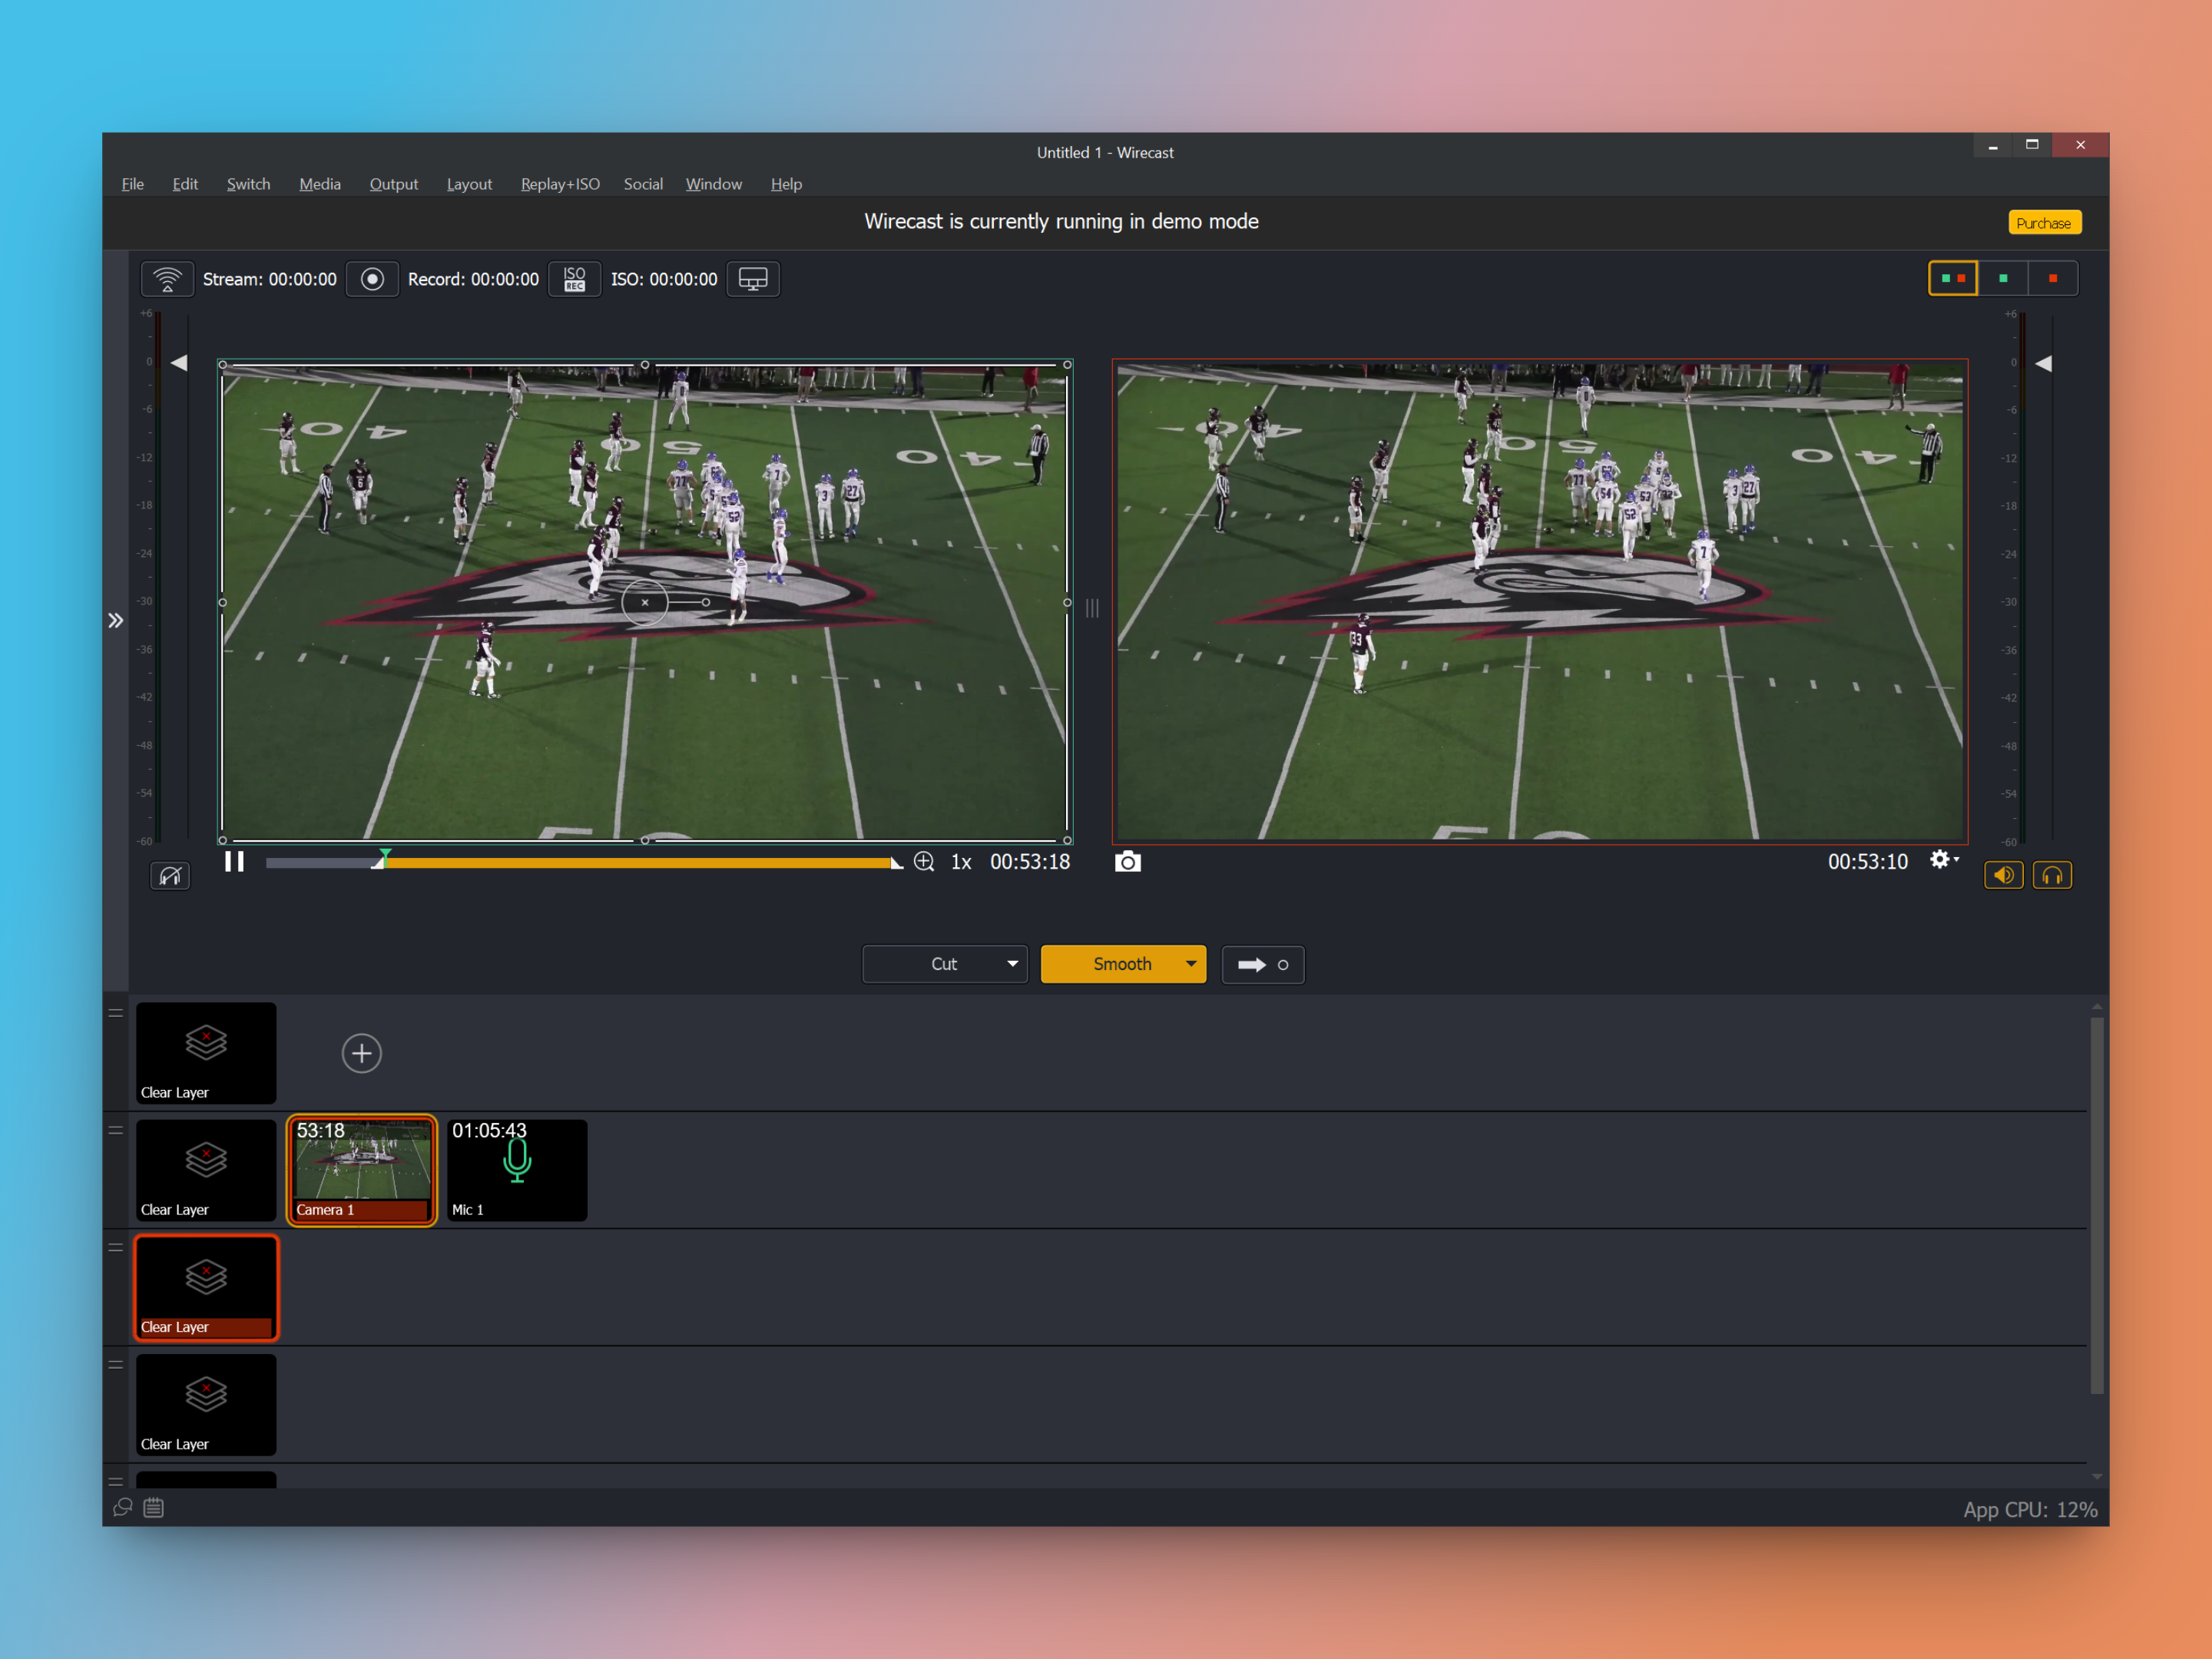Select second layer Clear Layer shot

(206, 1170)
